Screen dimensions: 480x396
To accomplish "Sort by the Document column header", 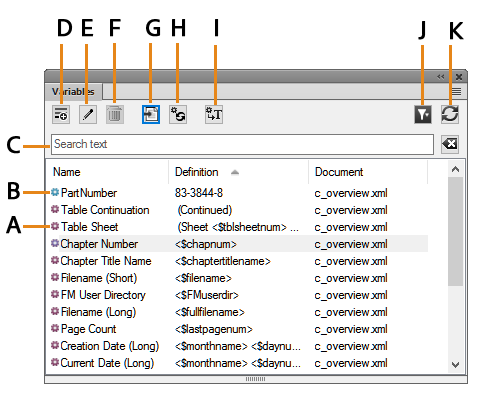I will coord(339,172).
